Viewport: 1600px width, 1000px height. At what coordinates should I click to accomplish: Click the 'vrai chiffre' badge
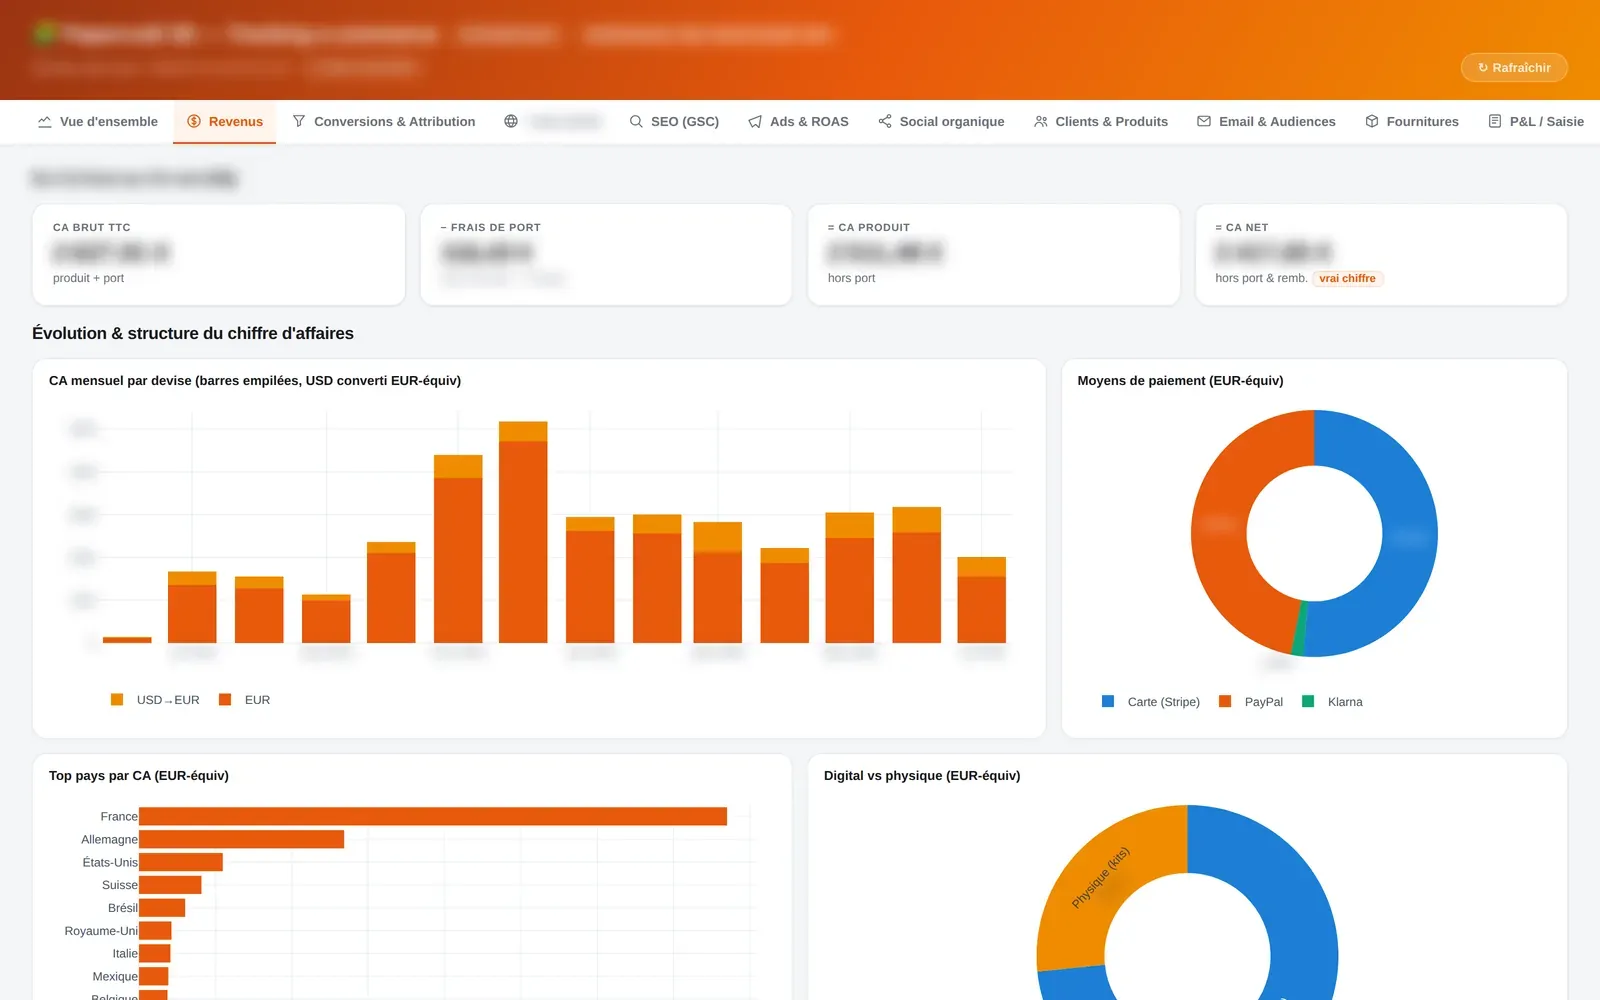coord(1347,278)
